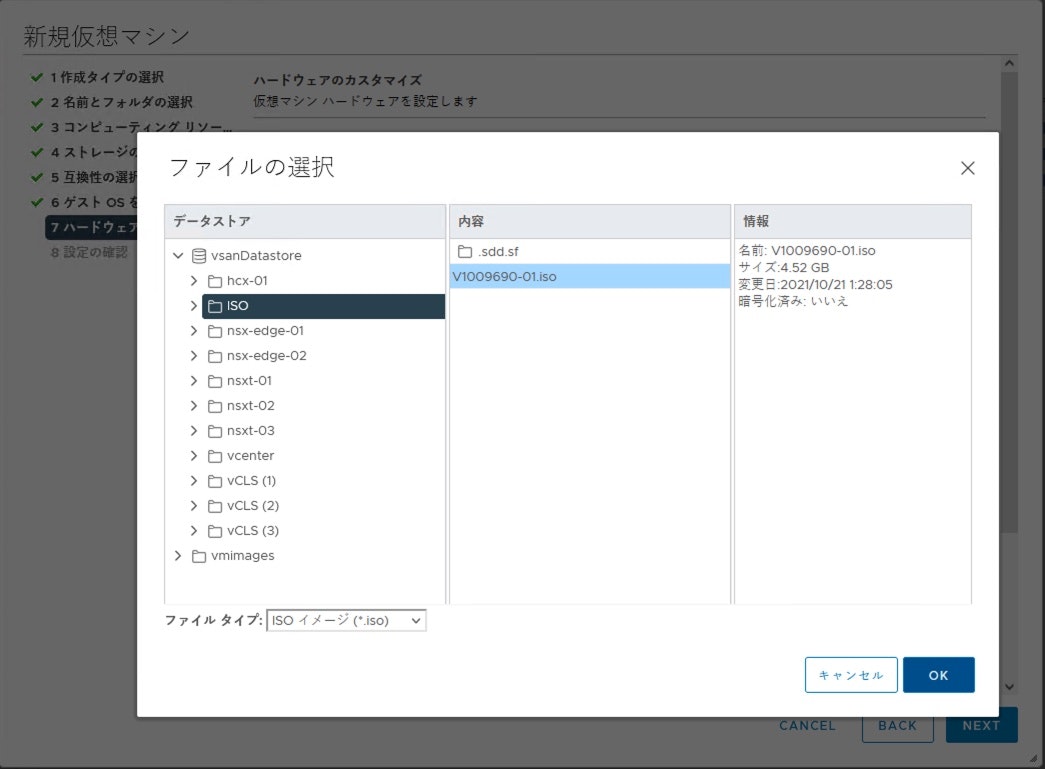
Task: Expand the vmimages folder chevron
Action: [178, 555]
